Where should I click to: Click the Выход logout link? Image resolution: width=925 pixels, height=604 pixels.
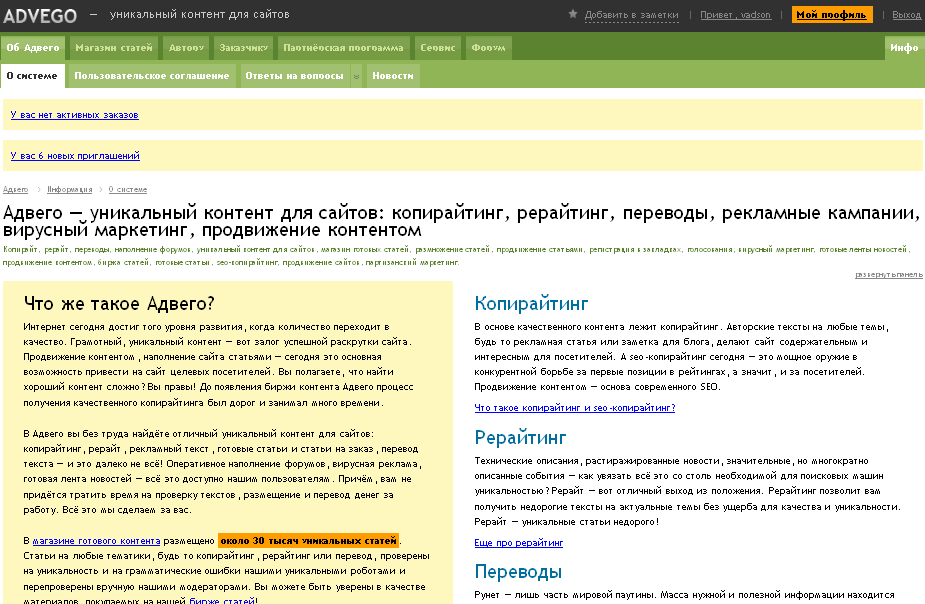click(906, 15)
